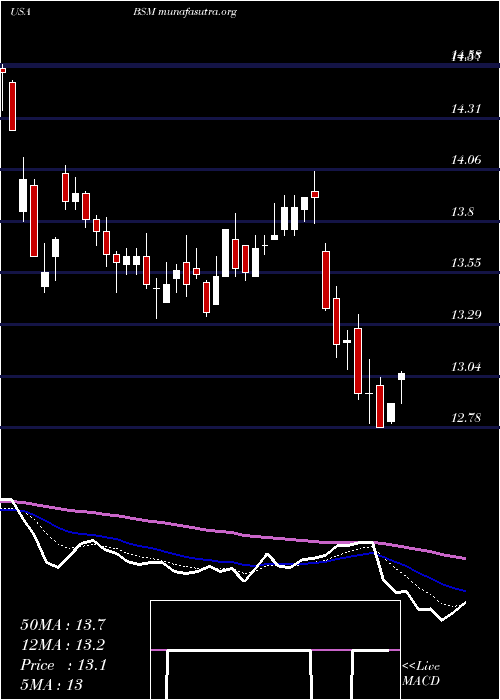
Task: Click the 12.78 price axis label
Action: (466, 418)
